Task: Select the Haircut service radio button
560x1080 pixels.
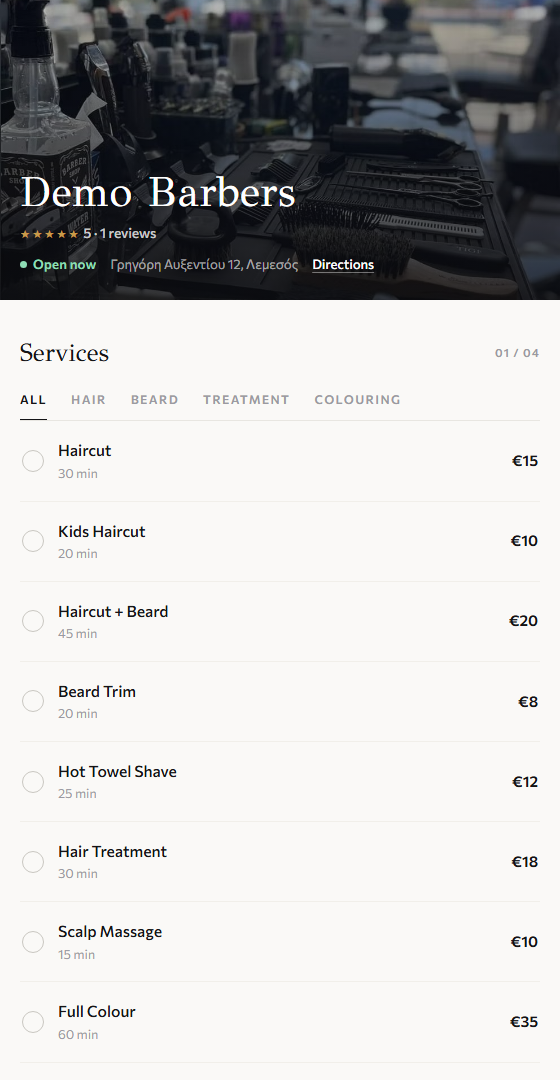Action: (x=33, y=461)
